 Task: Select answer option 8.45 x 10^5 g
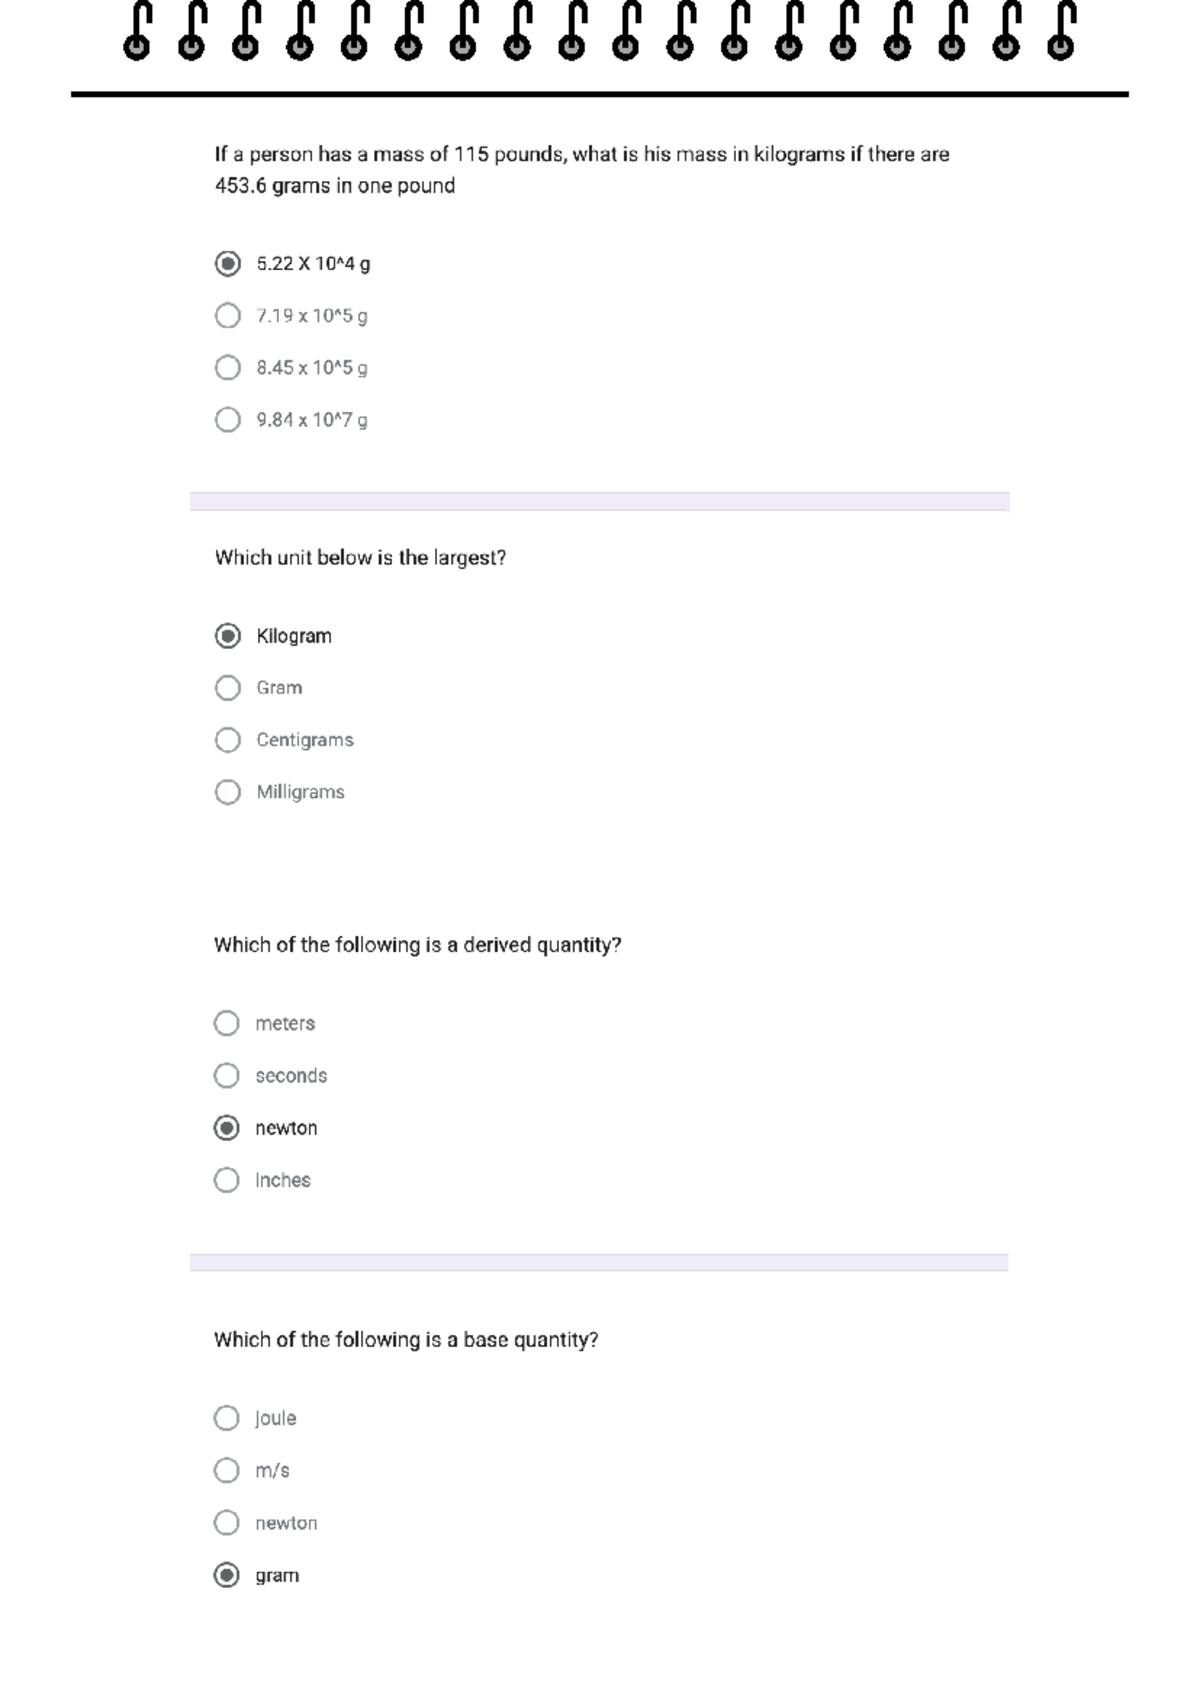coord(228,368)
